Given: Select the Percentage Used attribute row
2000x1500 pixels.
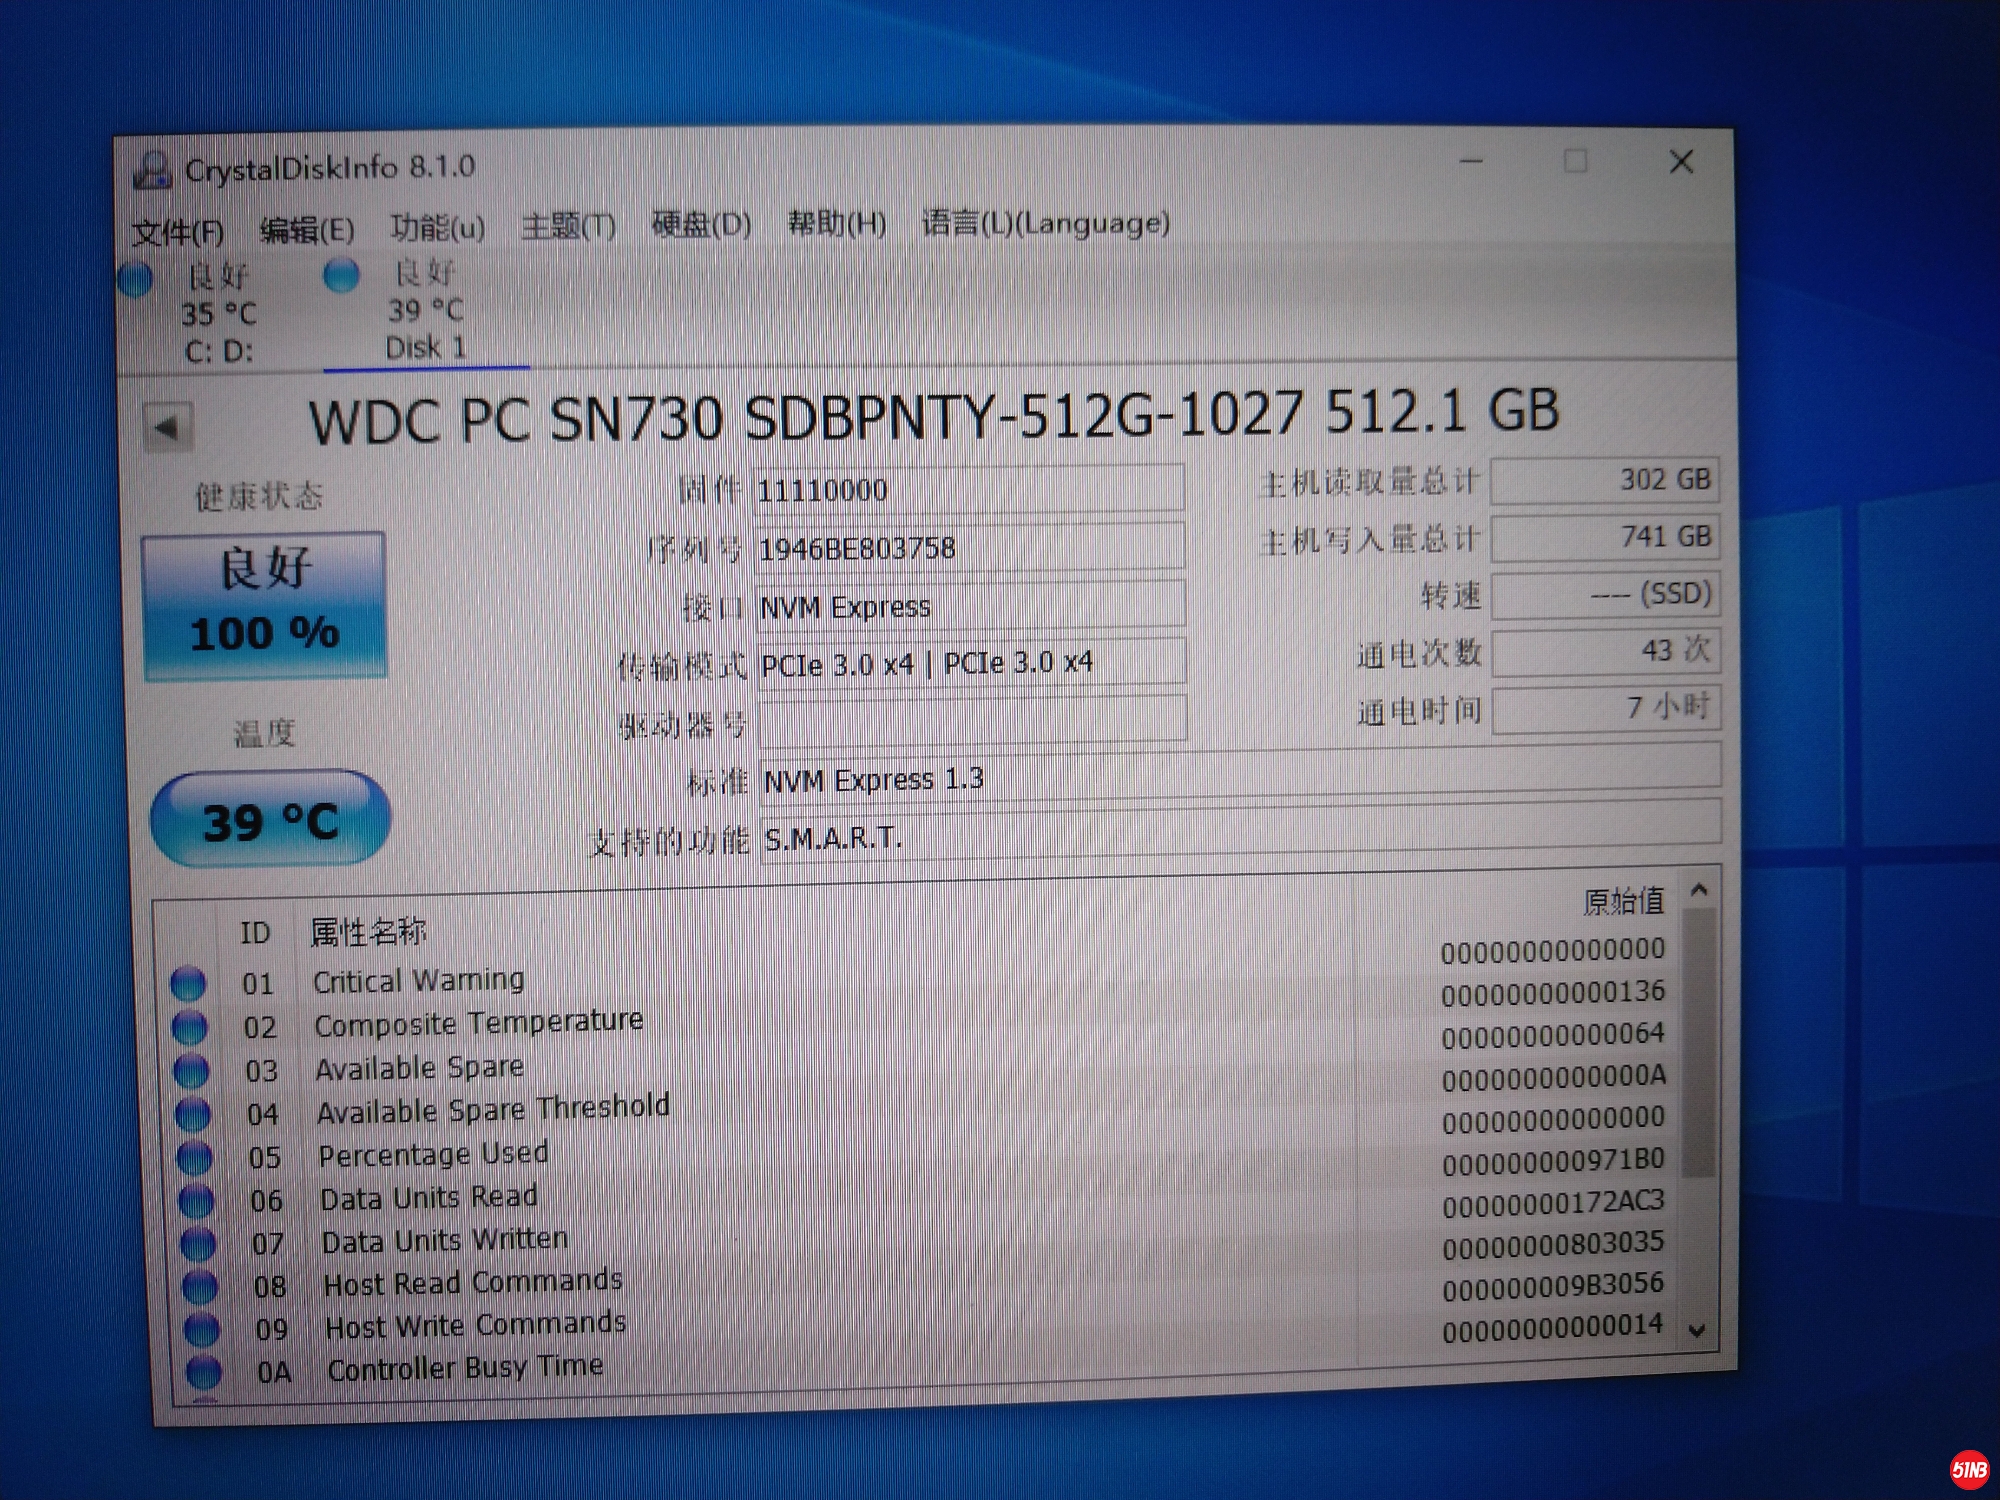Looking at the screenshot, I should coord(433,1155).
